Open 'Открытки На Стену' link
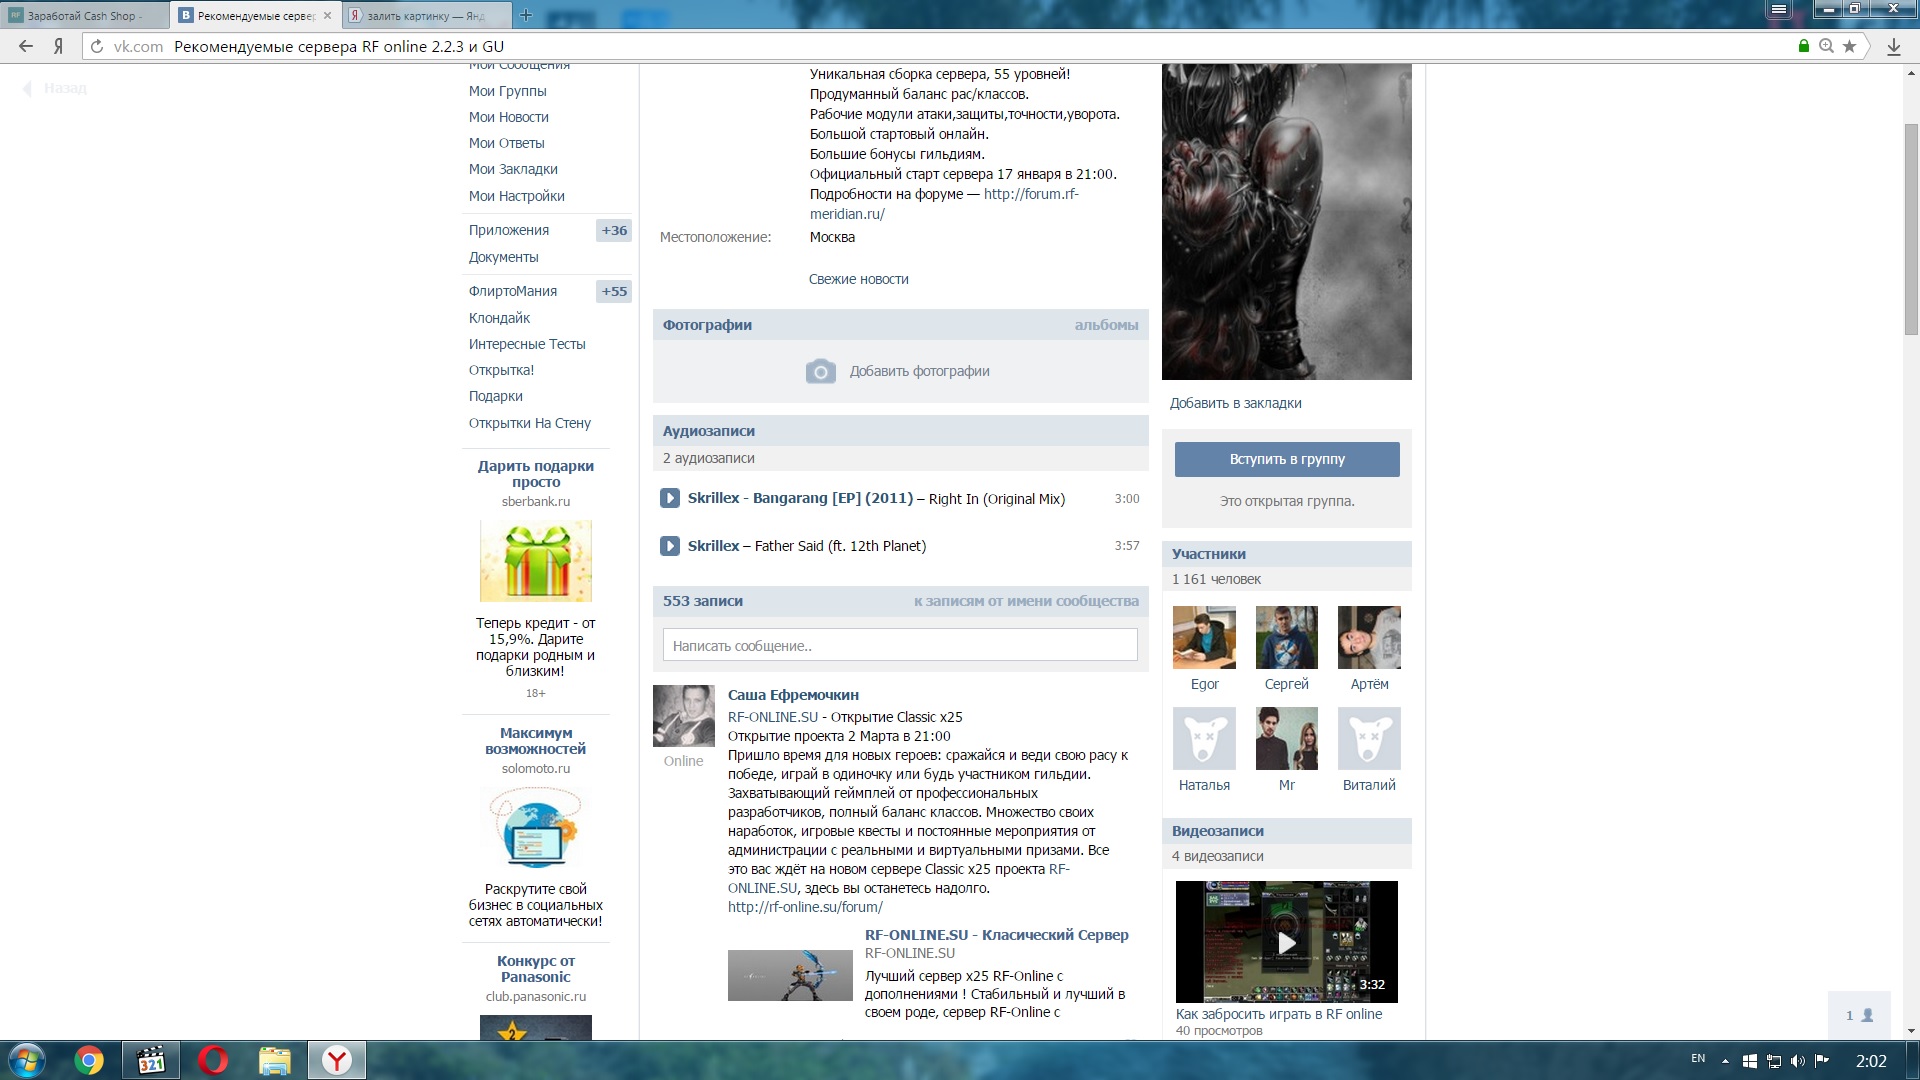 [x=529, y=423]
